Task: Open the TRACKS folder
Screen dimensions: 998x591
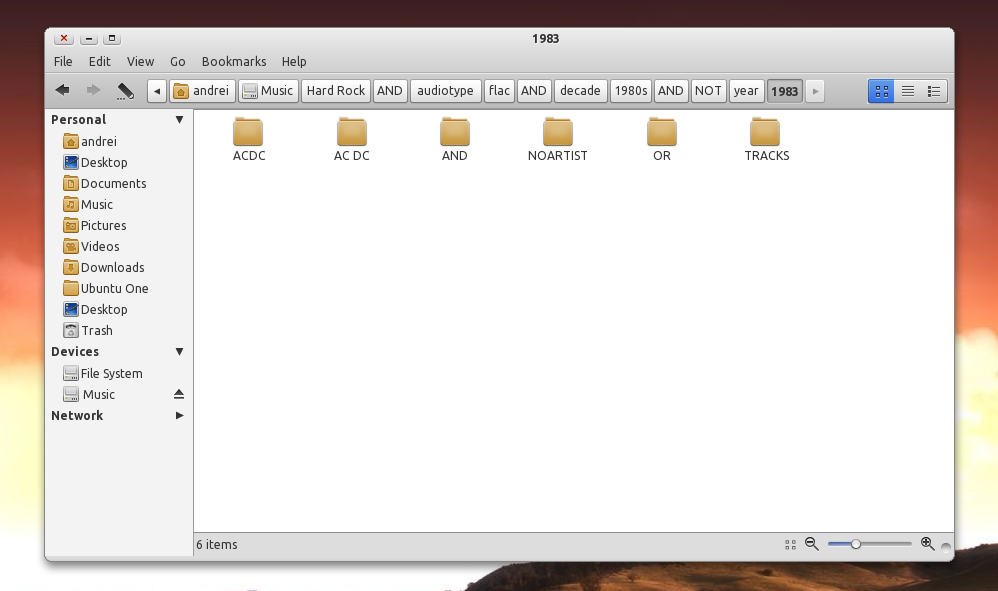Action: point(766,139)
